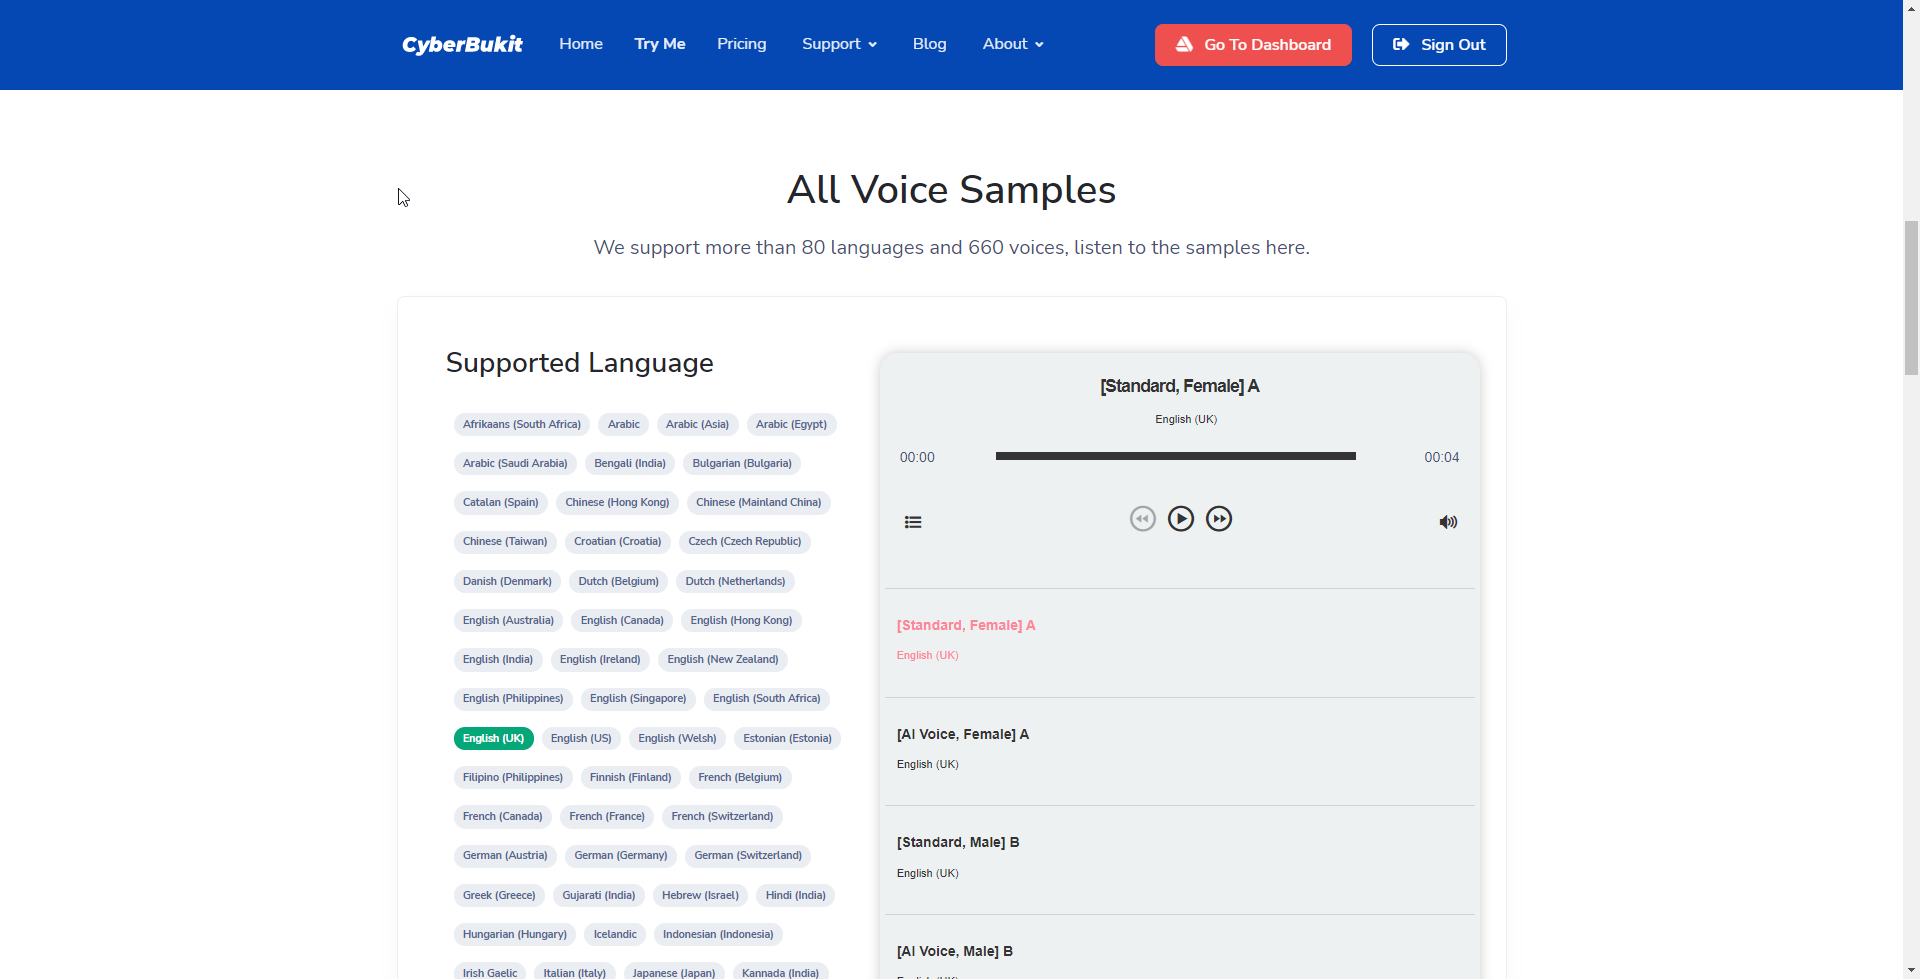
Task: Choose Chinese (Mainland China) language
Action: pyautogui.click(x=759, y=502)
